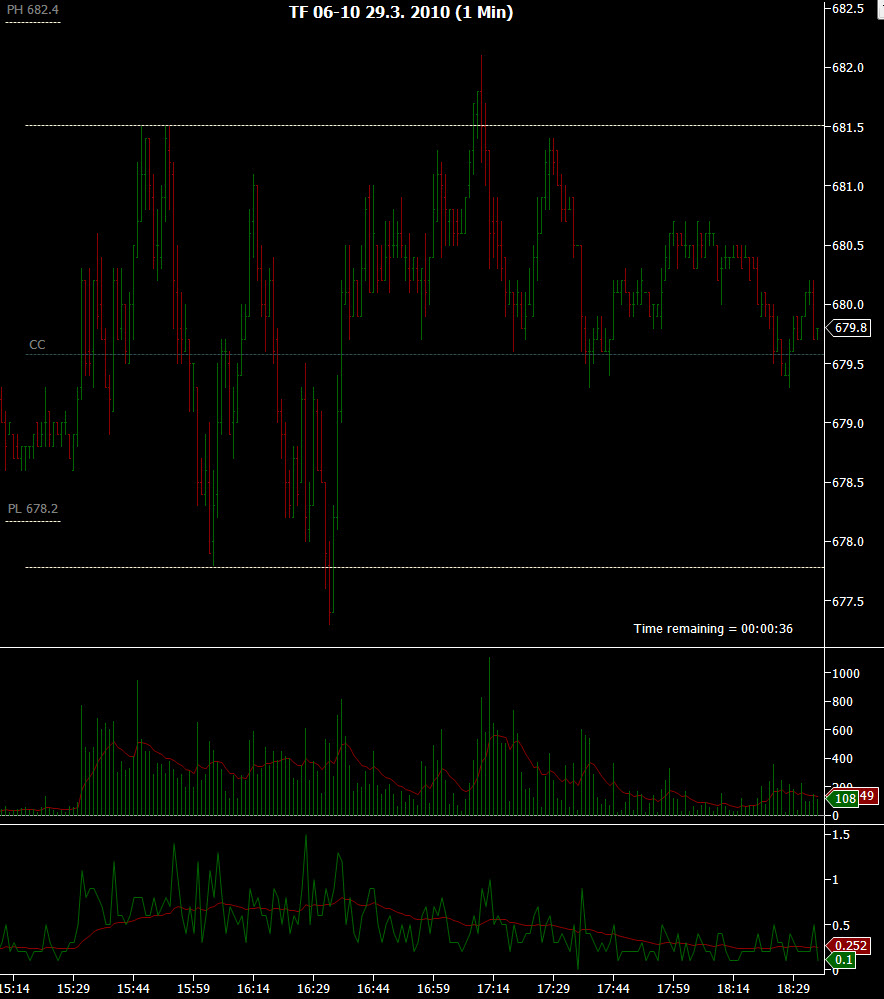Click the 1000 volume axis label
Screen dimensions: 884x999
tap(846, 673)
